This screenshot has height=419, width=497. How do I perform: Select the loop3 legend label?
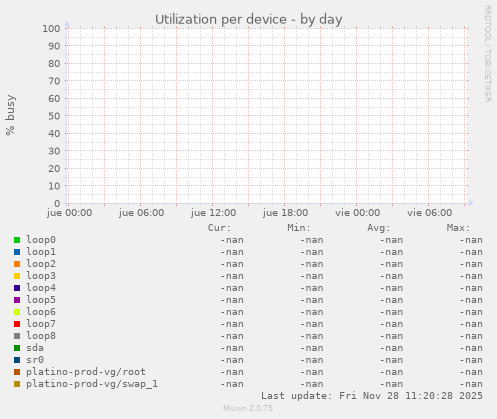point(41,276)
